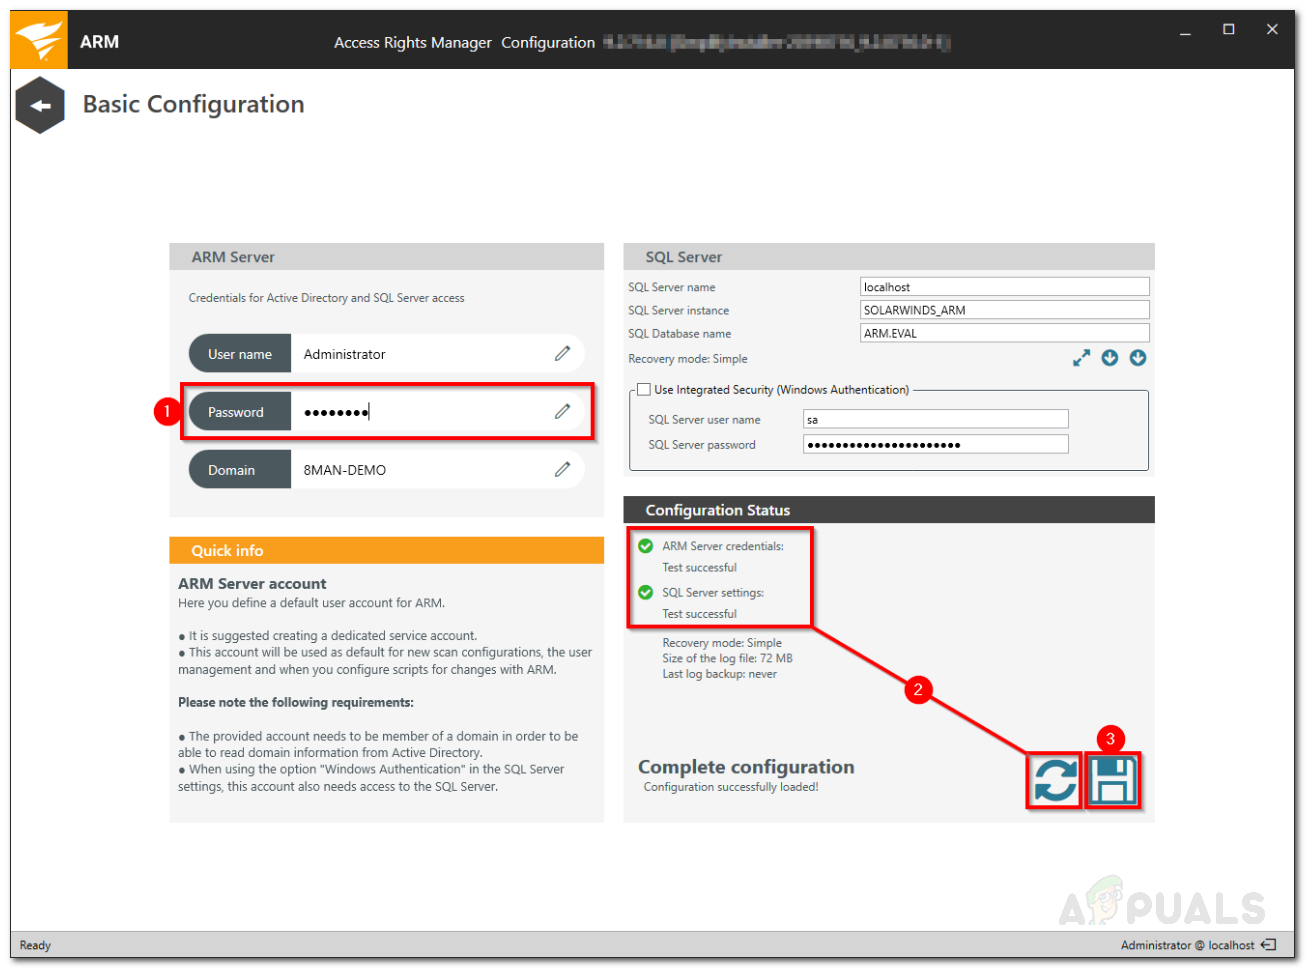The height and width of the screenshot is (969, 1306).
Task: Click 'ARM Server account' heading in Quick info
Action: click(x=252, y=583)
